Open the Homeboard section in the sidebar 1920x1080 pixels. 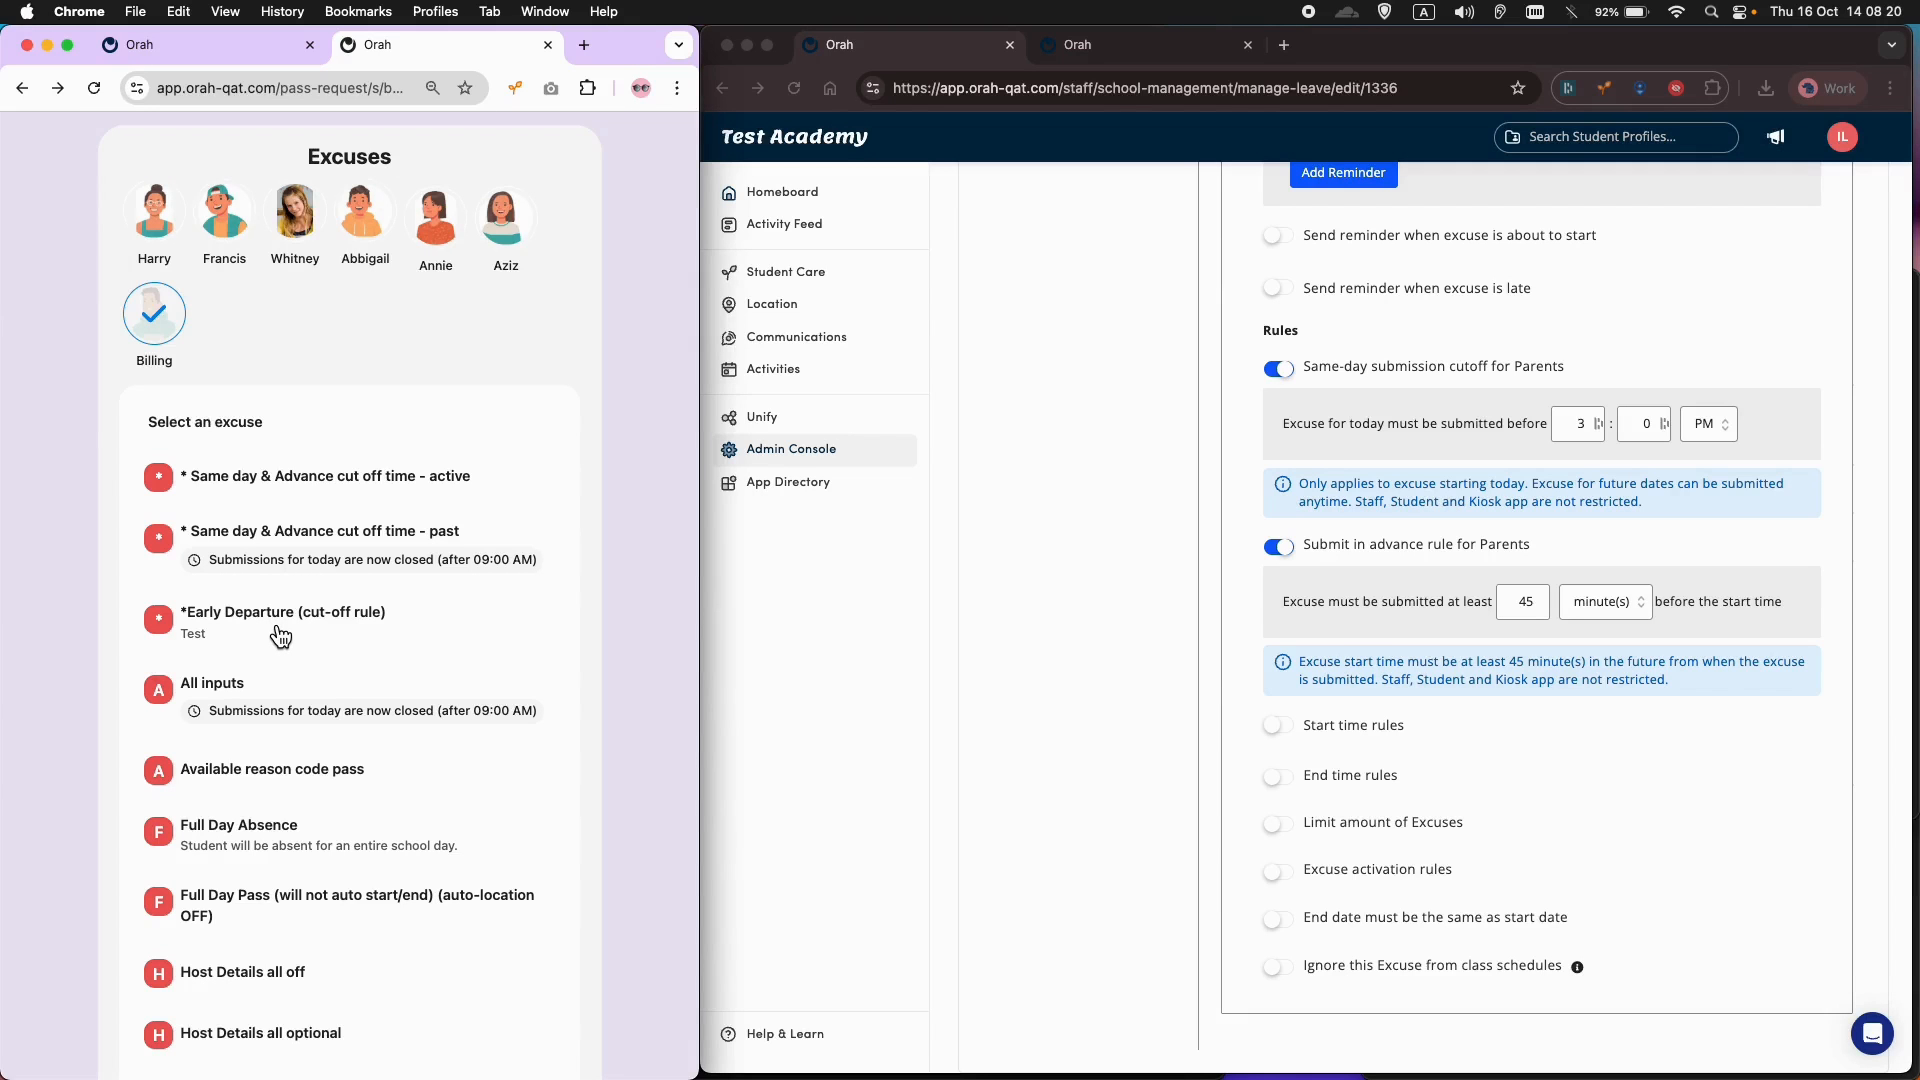tap(729, 192)
